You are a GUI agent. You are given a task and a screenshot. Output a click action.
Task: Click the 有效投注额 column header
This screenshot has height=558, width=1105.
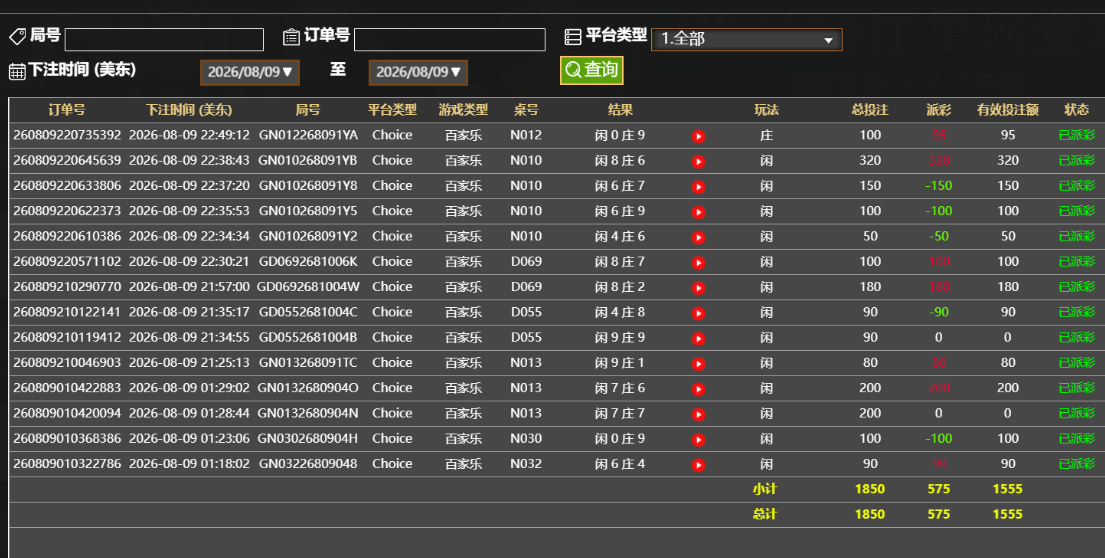click(x=1008, y=110)
